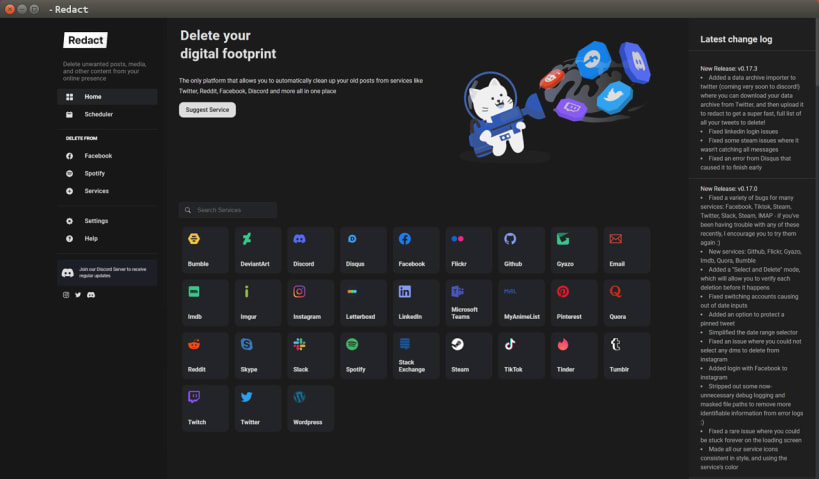Select Facebook under Delete From sidebar
The width and height of the screenshot is (819, 479).
(x=107, y=156)
